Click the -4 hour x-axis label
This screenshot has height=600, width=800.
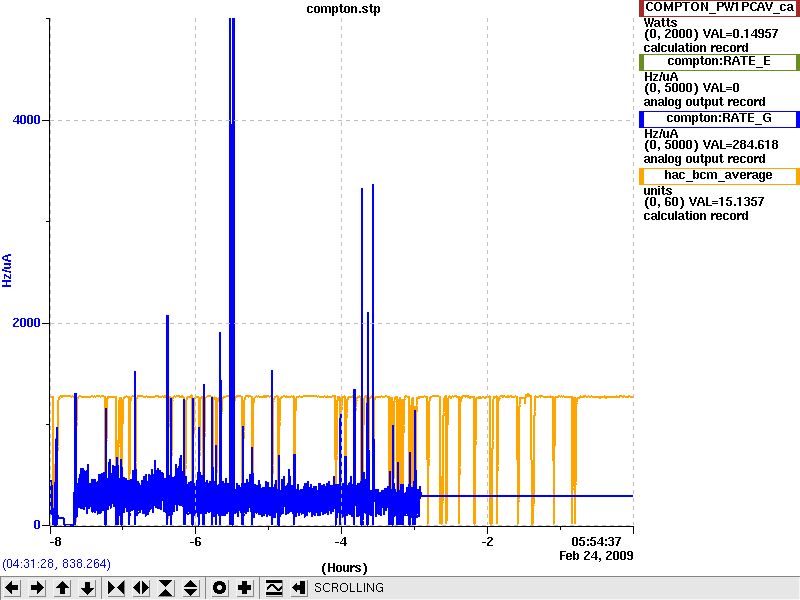point(341,541)
